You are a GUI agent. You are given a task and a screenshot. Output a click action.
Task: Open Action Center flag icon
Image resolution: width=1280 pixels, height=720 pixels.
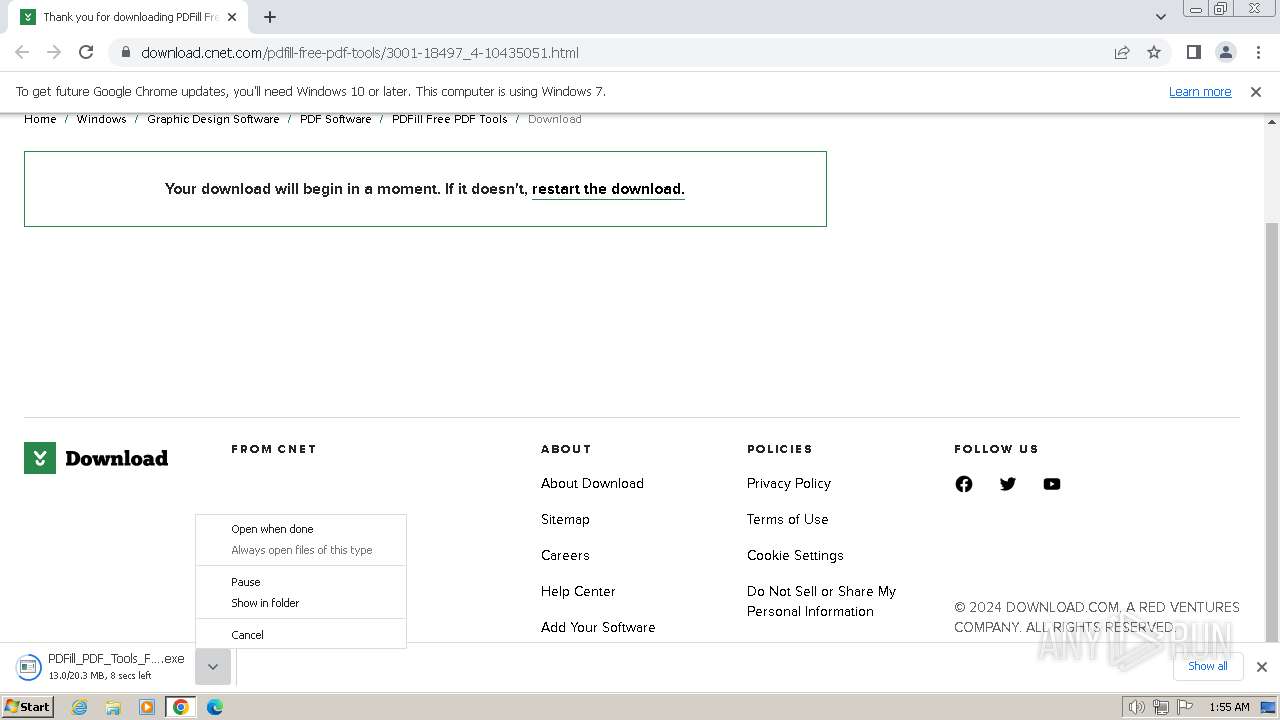click(1185, 707)
